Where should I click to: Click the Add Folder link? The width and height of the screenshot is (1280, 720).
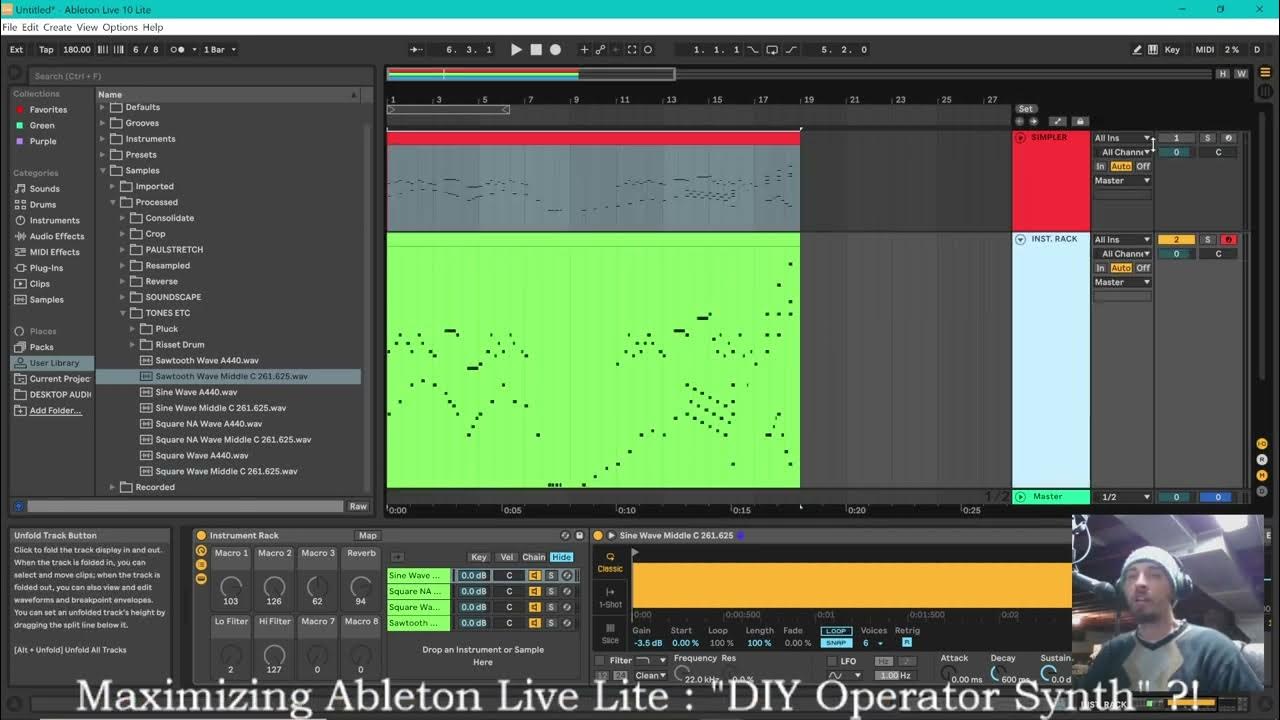55,410
